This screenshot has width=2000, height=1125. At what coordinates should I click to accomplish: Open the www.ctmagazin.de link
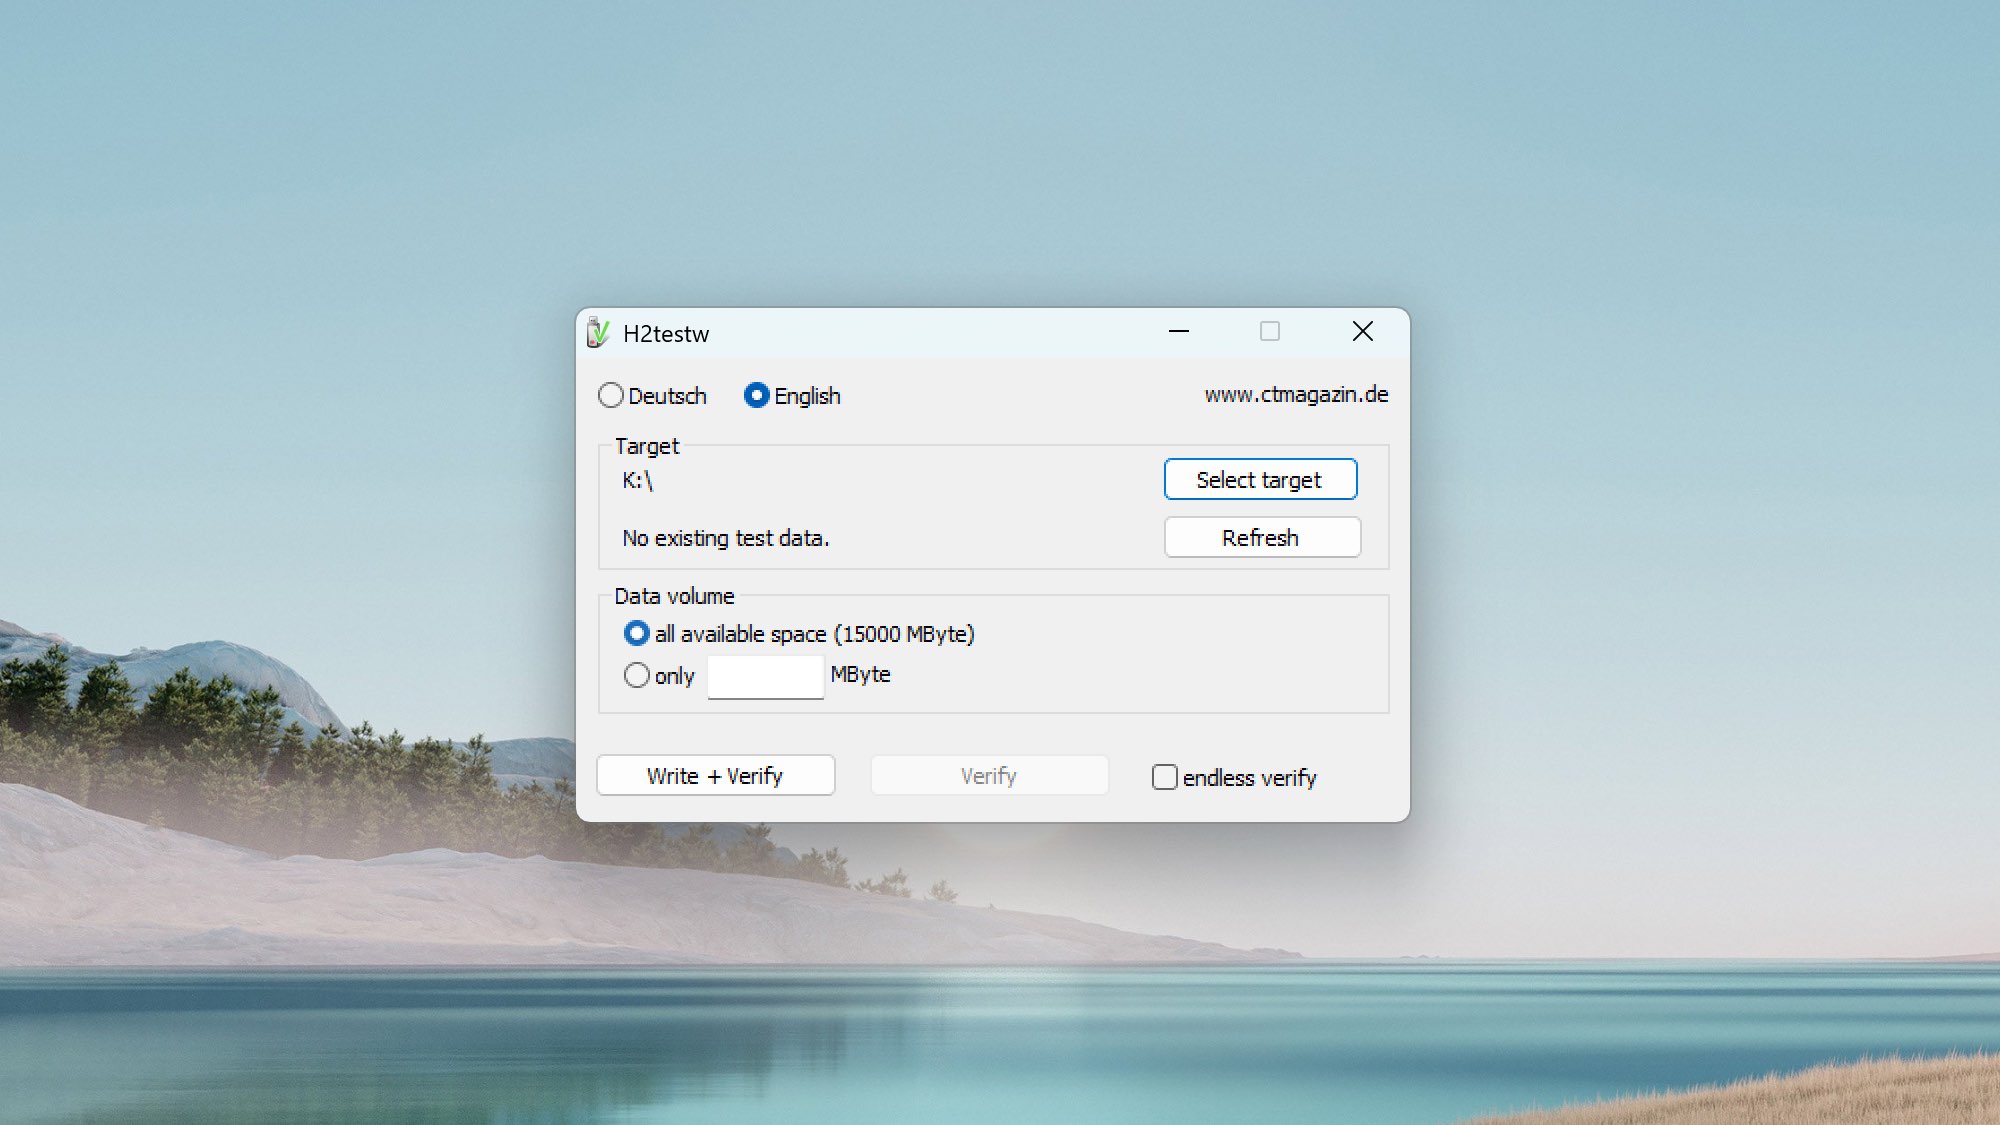click(x=1296, y=395)
